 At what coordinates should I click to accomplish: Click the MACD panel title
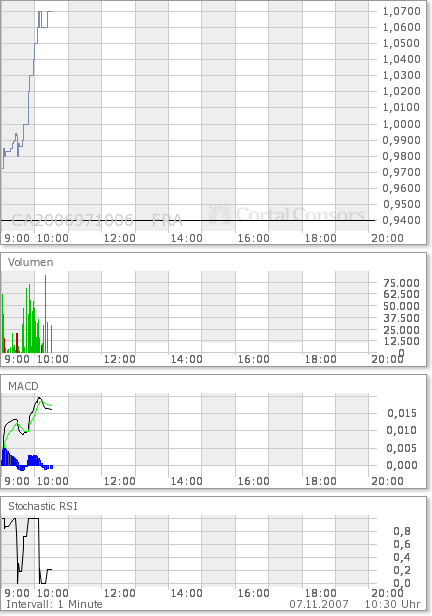click(x=23, y=386)
